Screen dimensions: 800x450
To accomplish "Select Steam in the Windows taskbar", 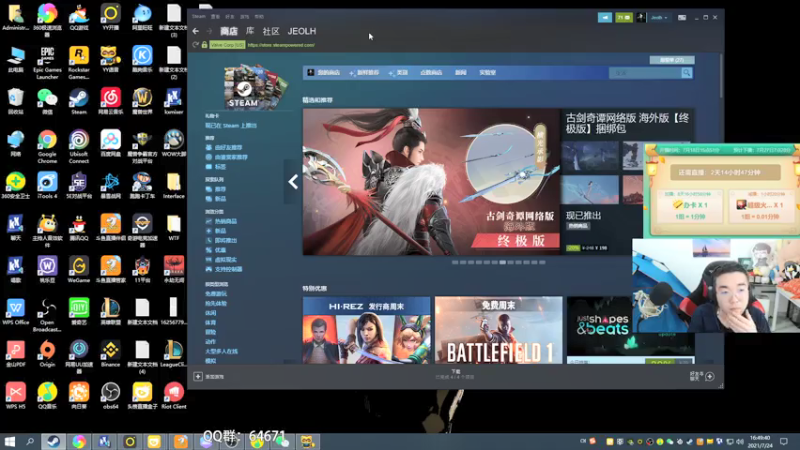I will pos(53,441).
